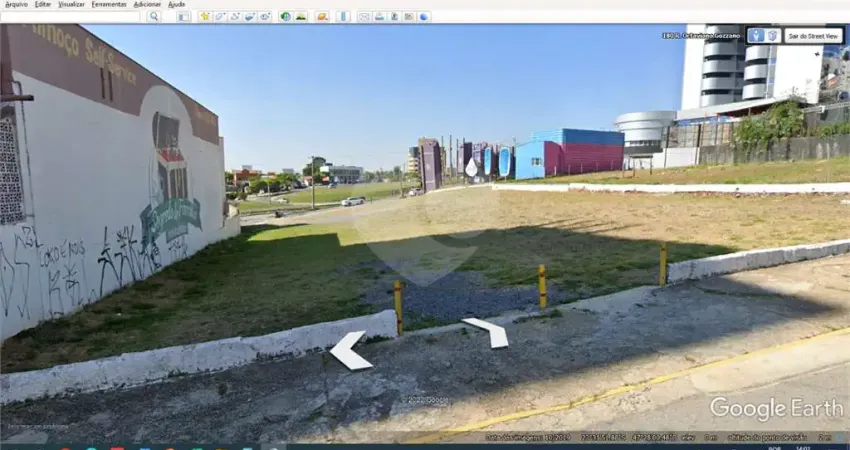The height and width of the screenshot is (450, 850).
Task: Click inside the search text field
Action: [x=72, y=16]
